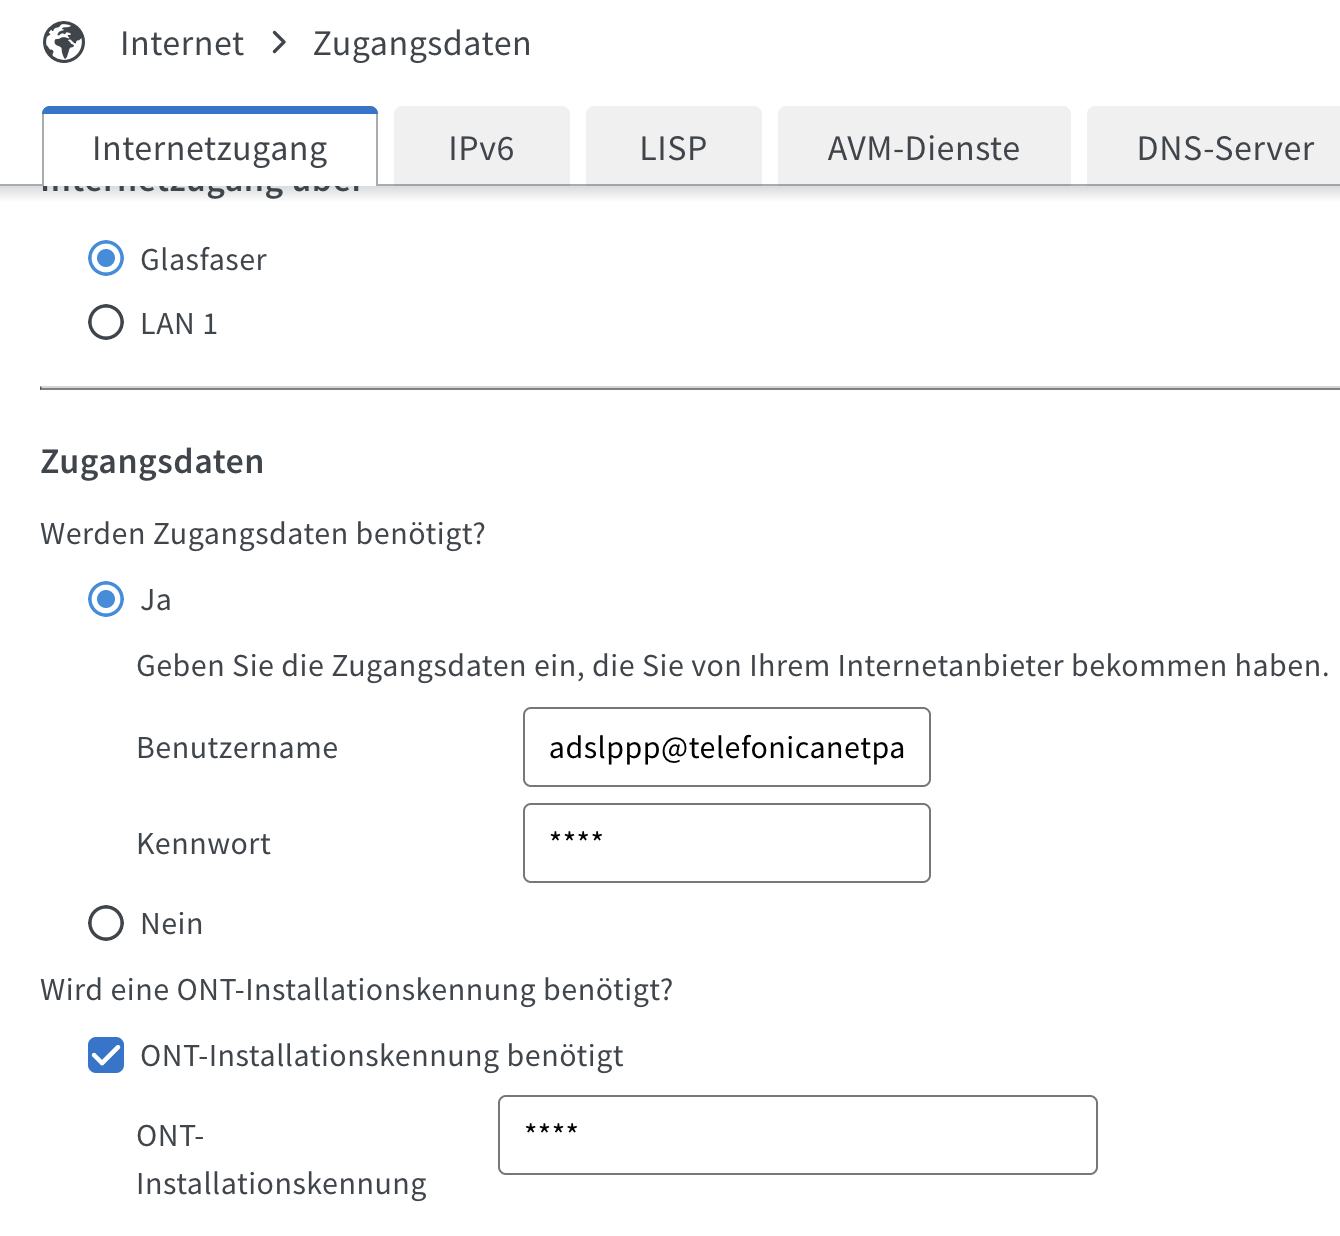Screen dimensions: 1340x1236
Task: Open the DNS-Server tab
Action: pos(1225,148)
